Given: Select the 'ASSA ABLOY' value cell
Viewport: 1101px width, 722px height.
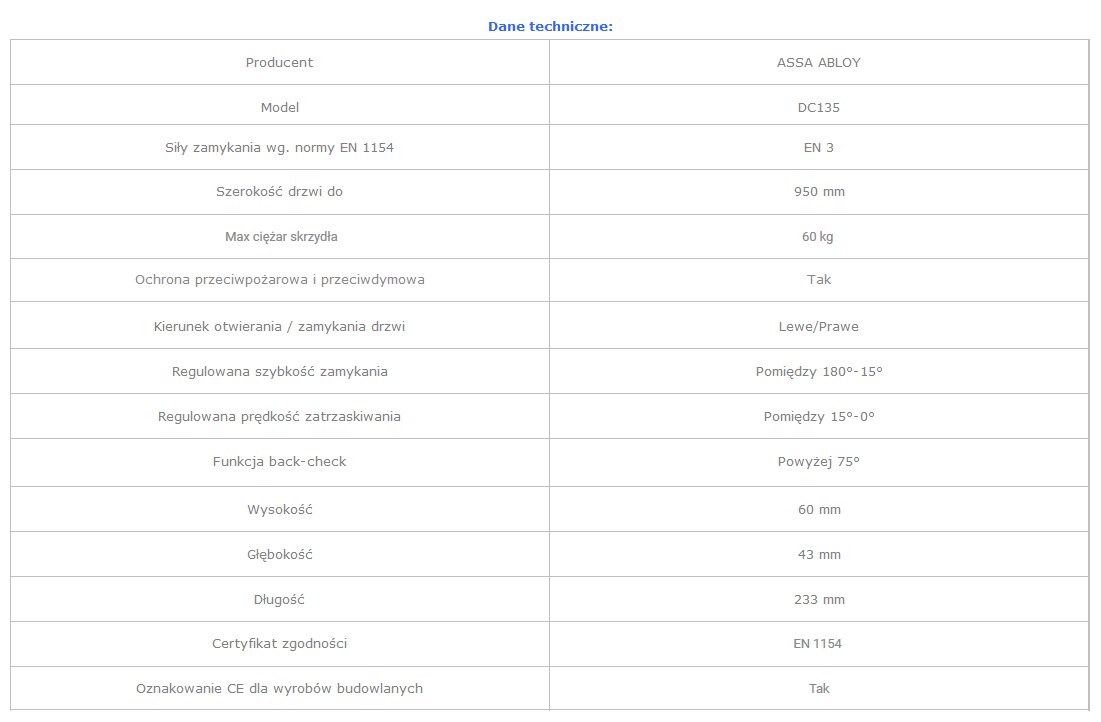Looking at the screenshot, I should (x=818, y=62).
